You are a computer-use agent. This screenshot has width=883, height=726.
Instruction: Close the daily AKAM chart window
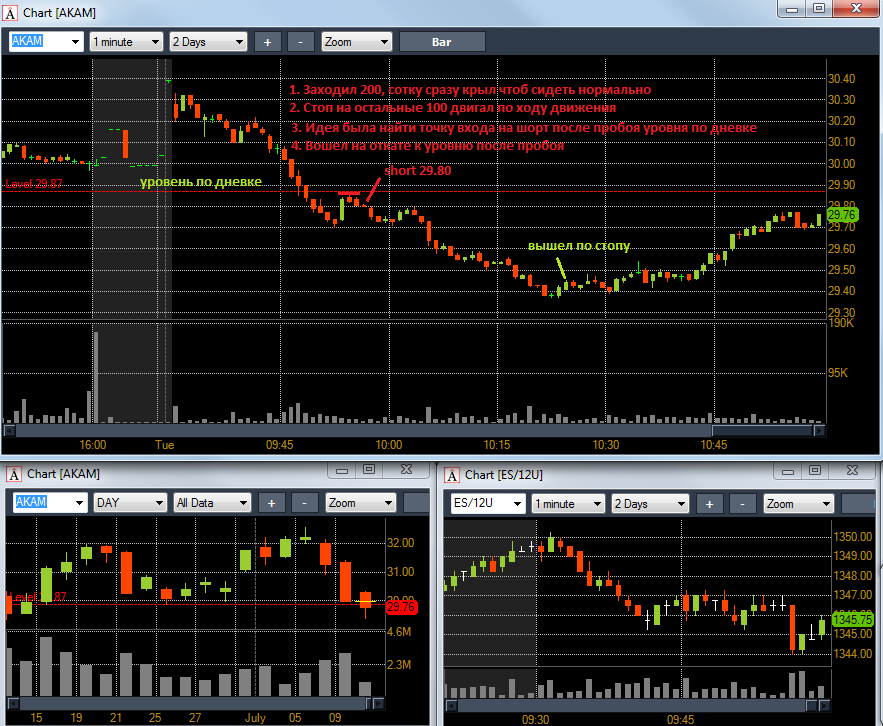406,470
